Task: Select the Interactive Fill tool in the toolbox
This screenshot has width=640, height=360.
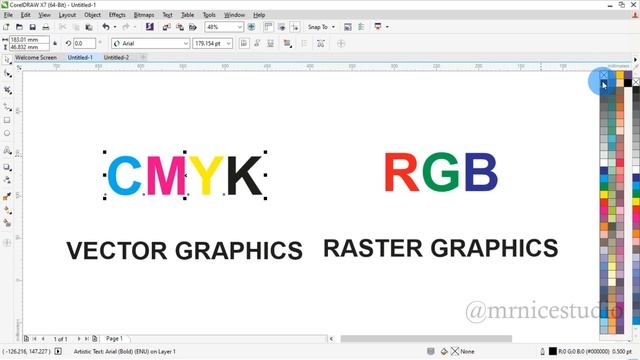Action: point(7,210)
